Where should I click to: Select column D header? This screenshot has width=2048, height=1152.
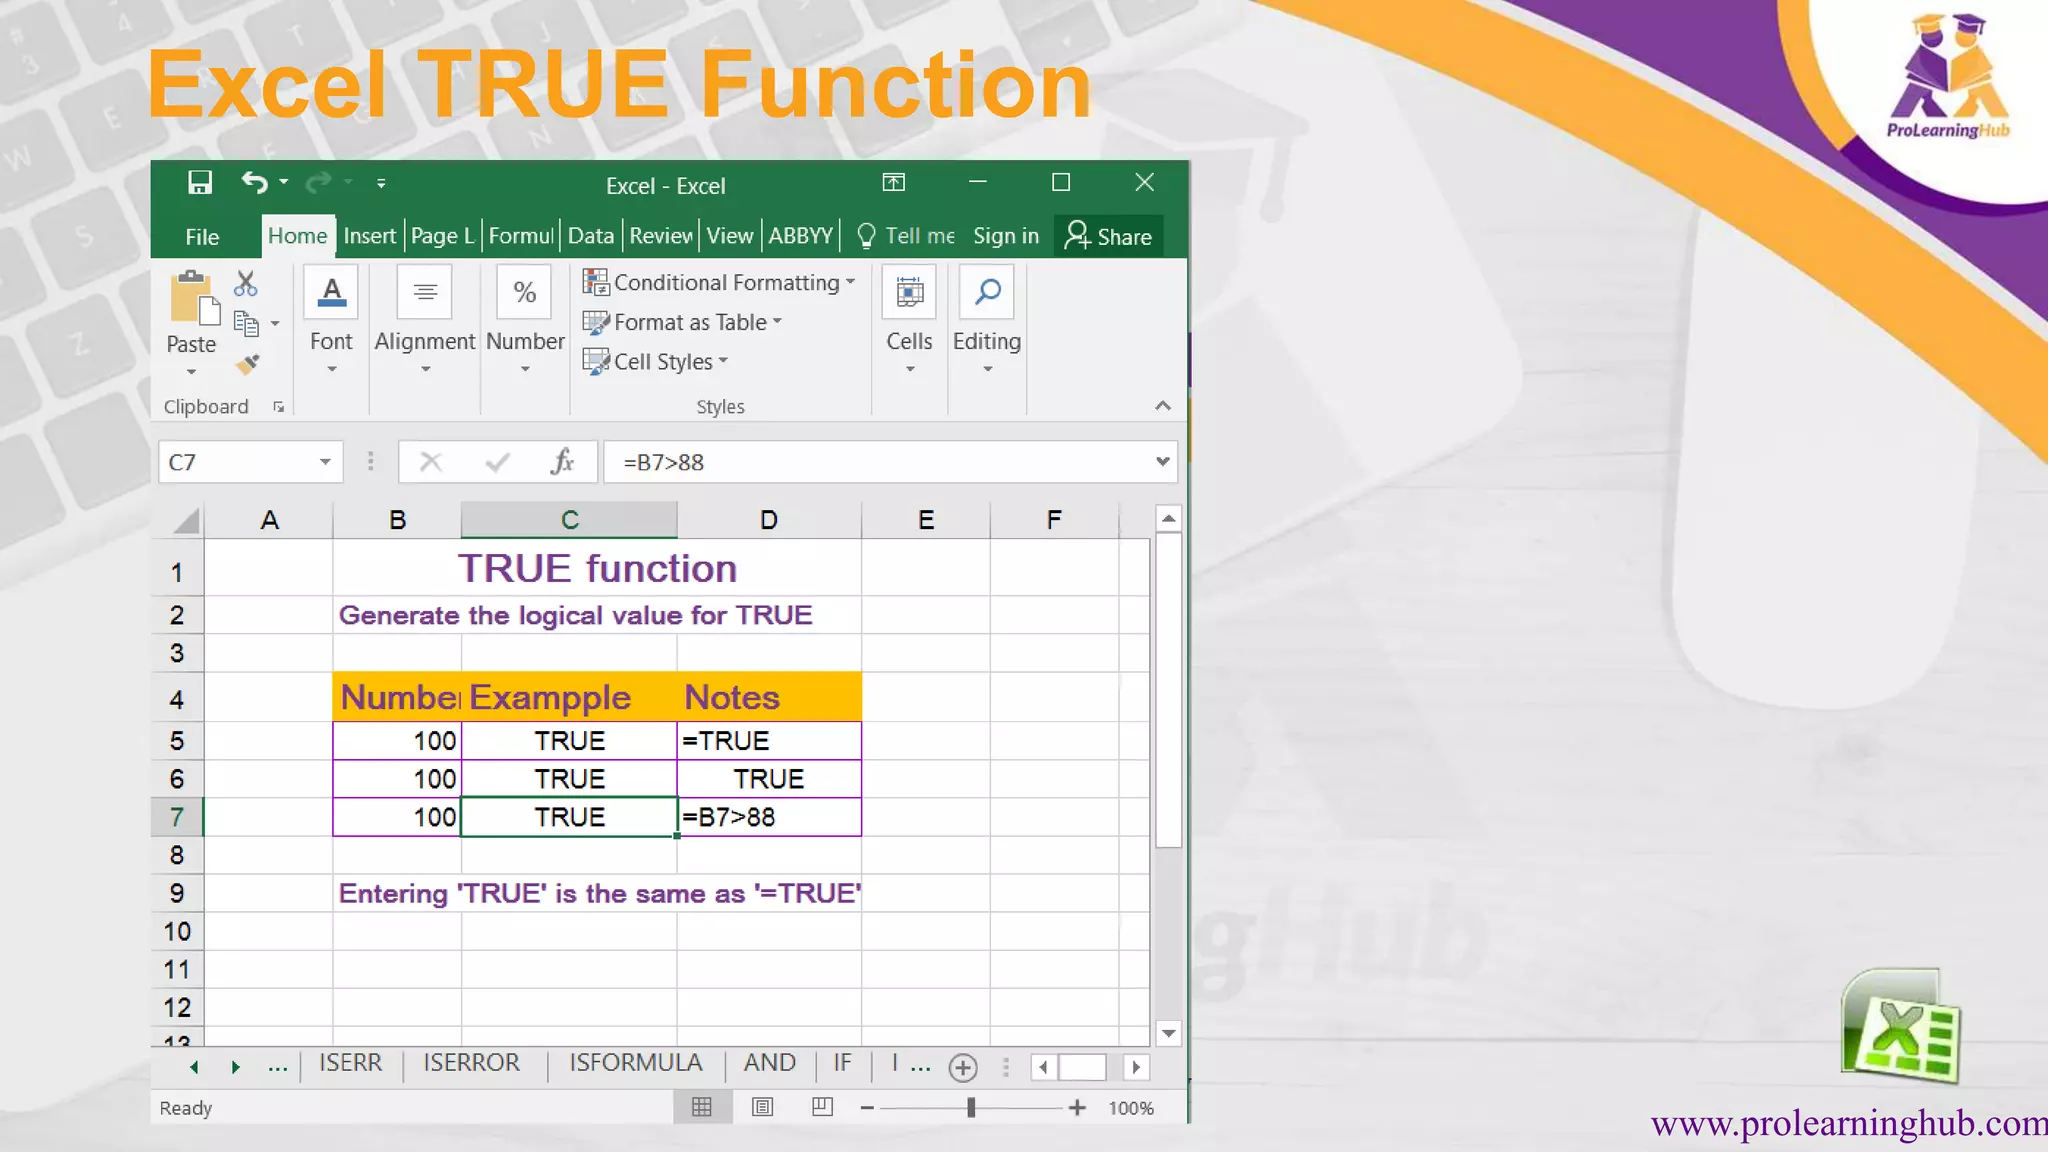tap(769, 520)
